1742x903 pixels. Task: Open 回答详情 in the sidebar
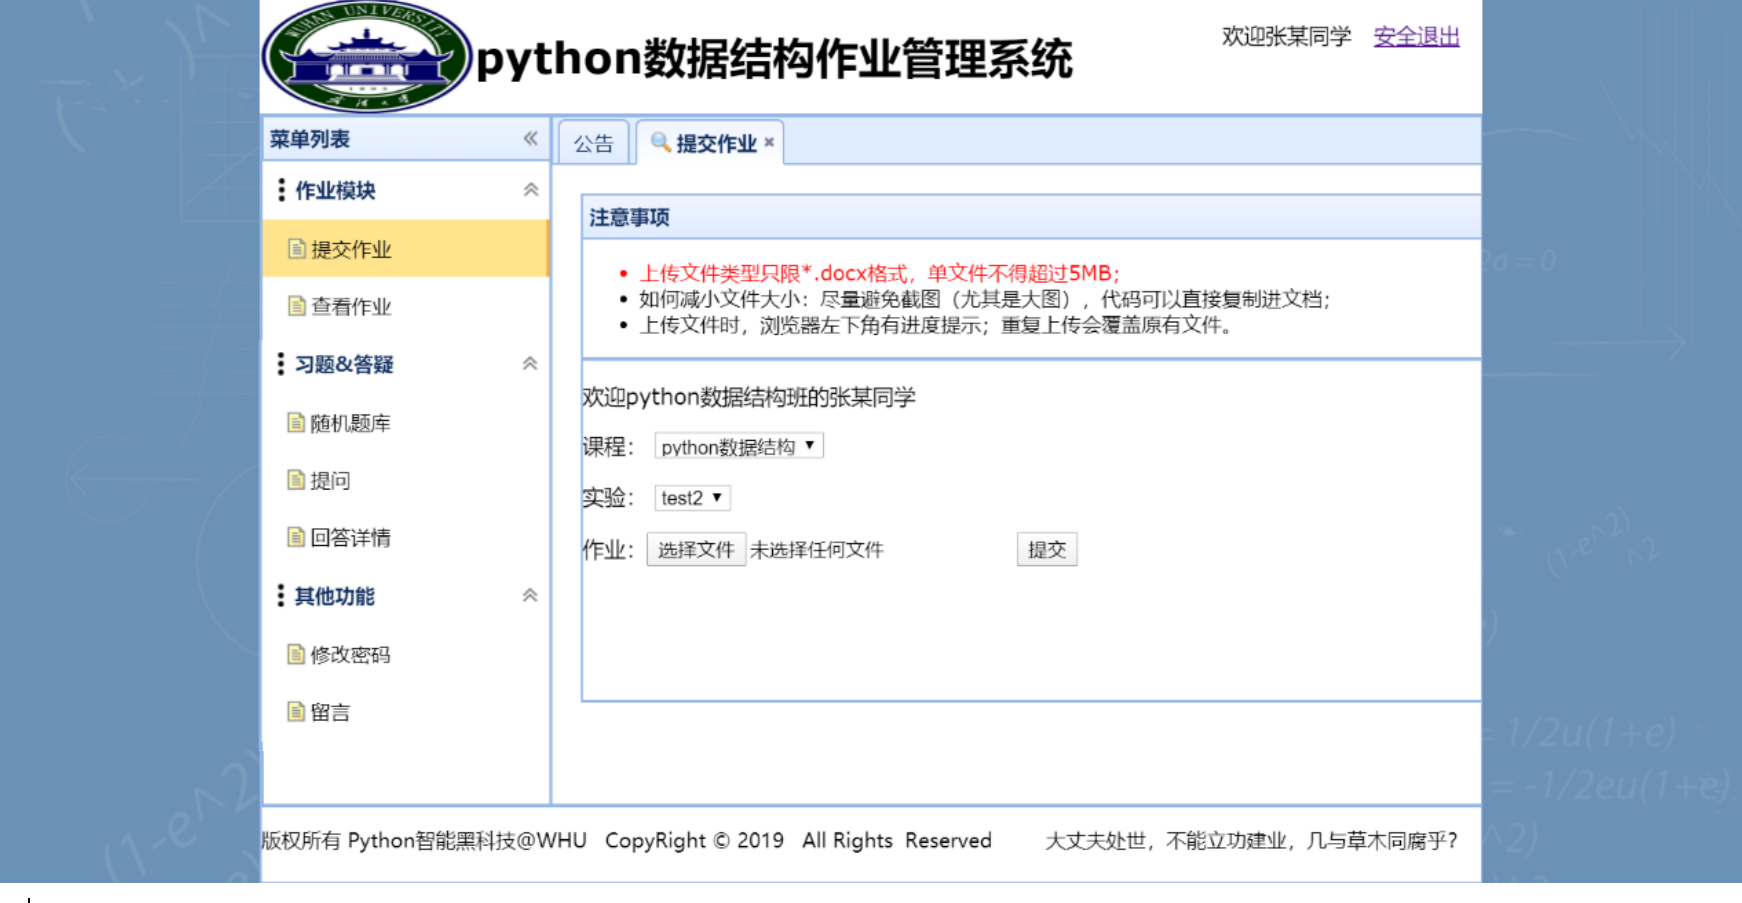point(406,537)
